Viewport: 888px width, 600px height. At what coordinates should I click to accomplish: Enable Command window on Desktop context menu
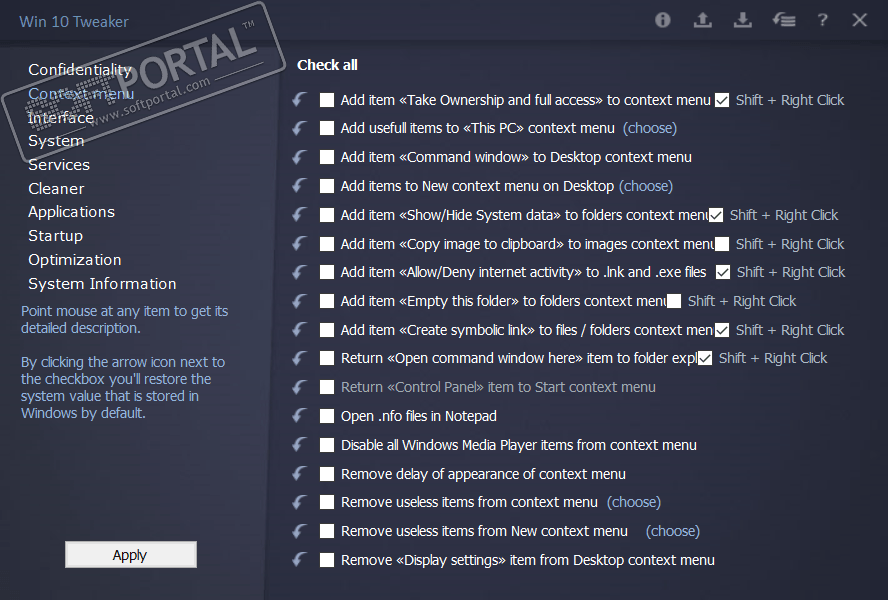327,157
